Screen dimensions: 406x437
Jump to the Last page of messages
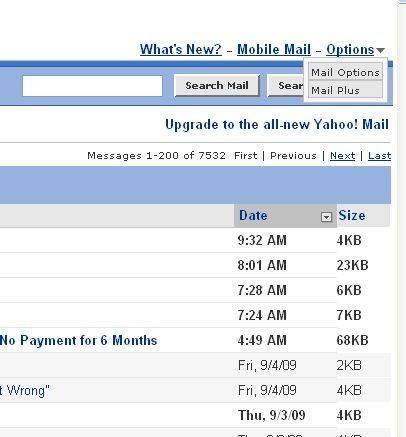pos(379,156)
